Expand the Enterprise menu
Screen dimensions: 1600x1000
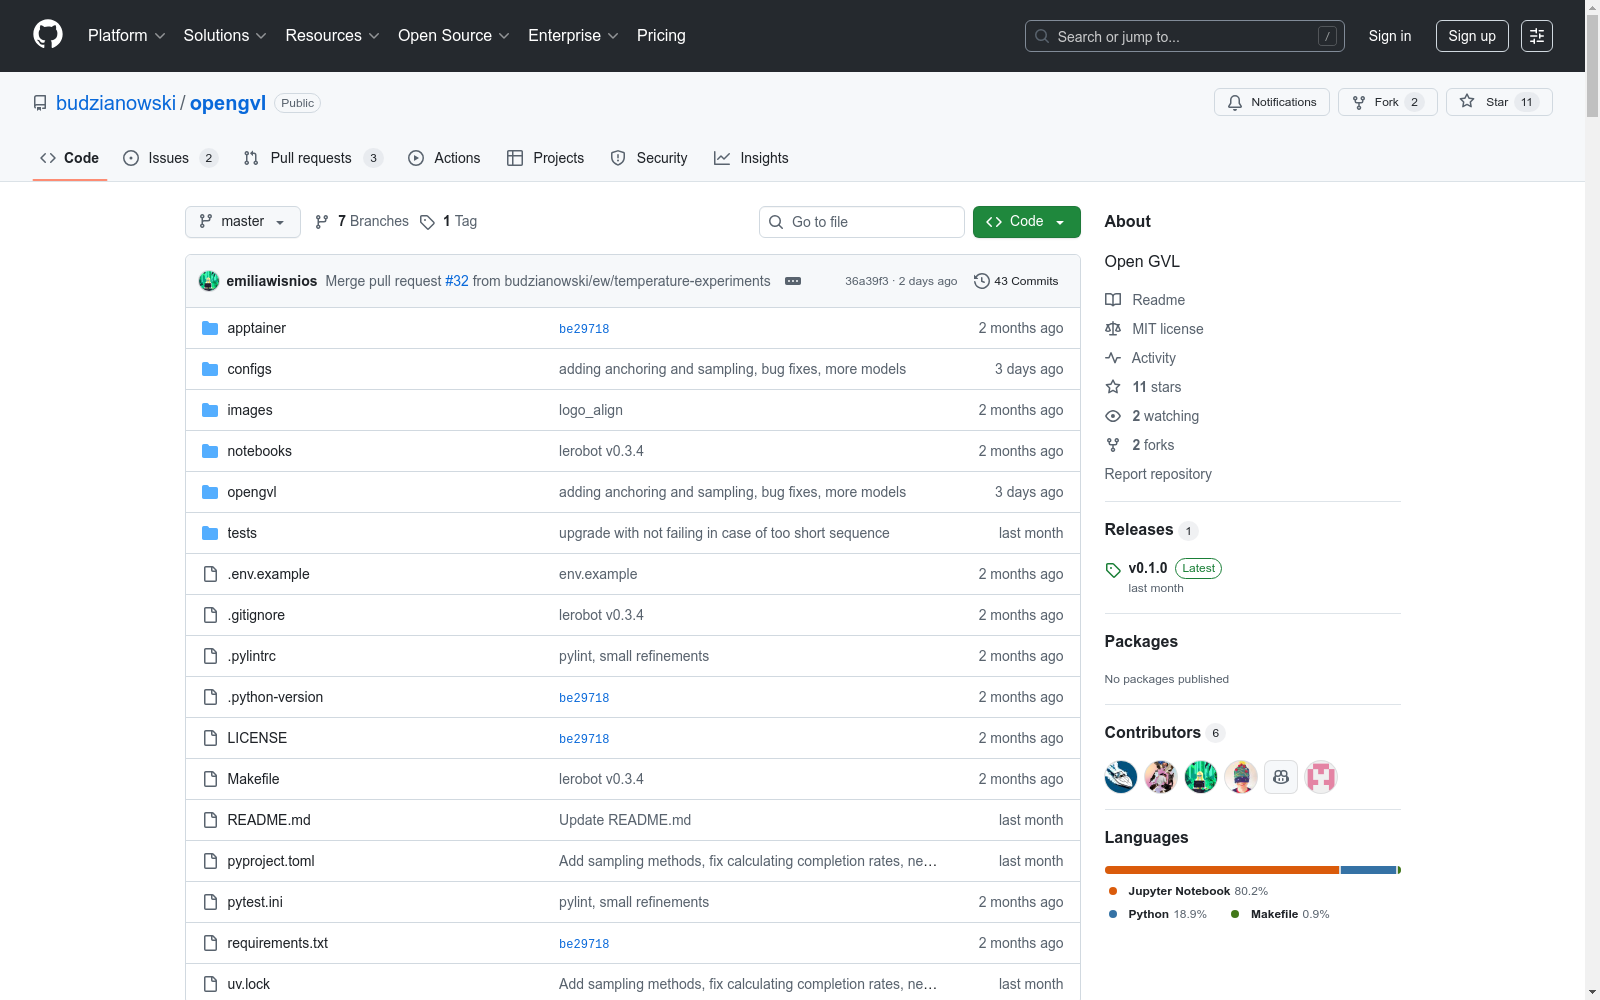coord(573,35)
